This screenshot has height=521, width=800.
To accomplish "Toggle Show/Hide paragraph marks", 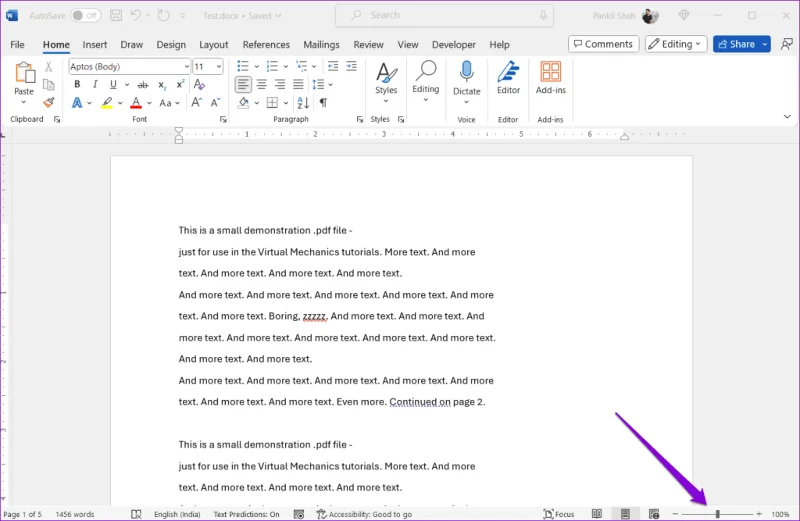I will (x=323, y=103).
